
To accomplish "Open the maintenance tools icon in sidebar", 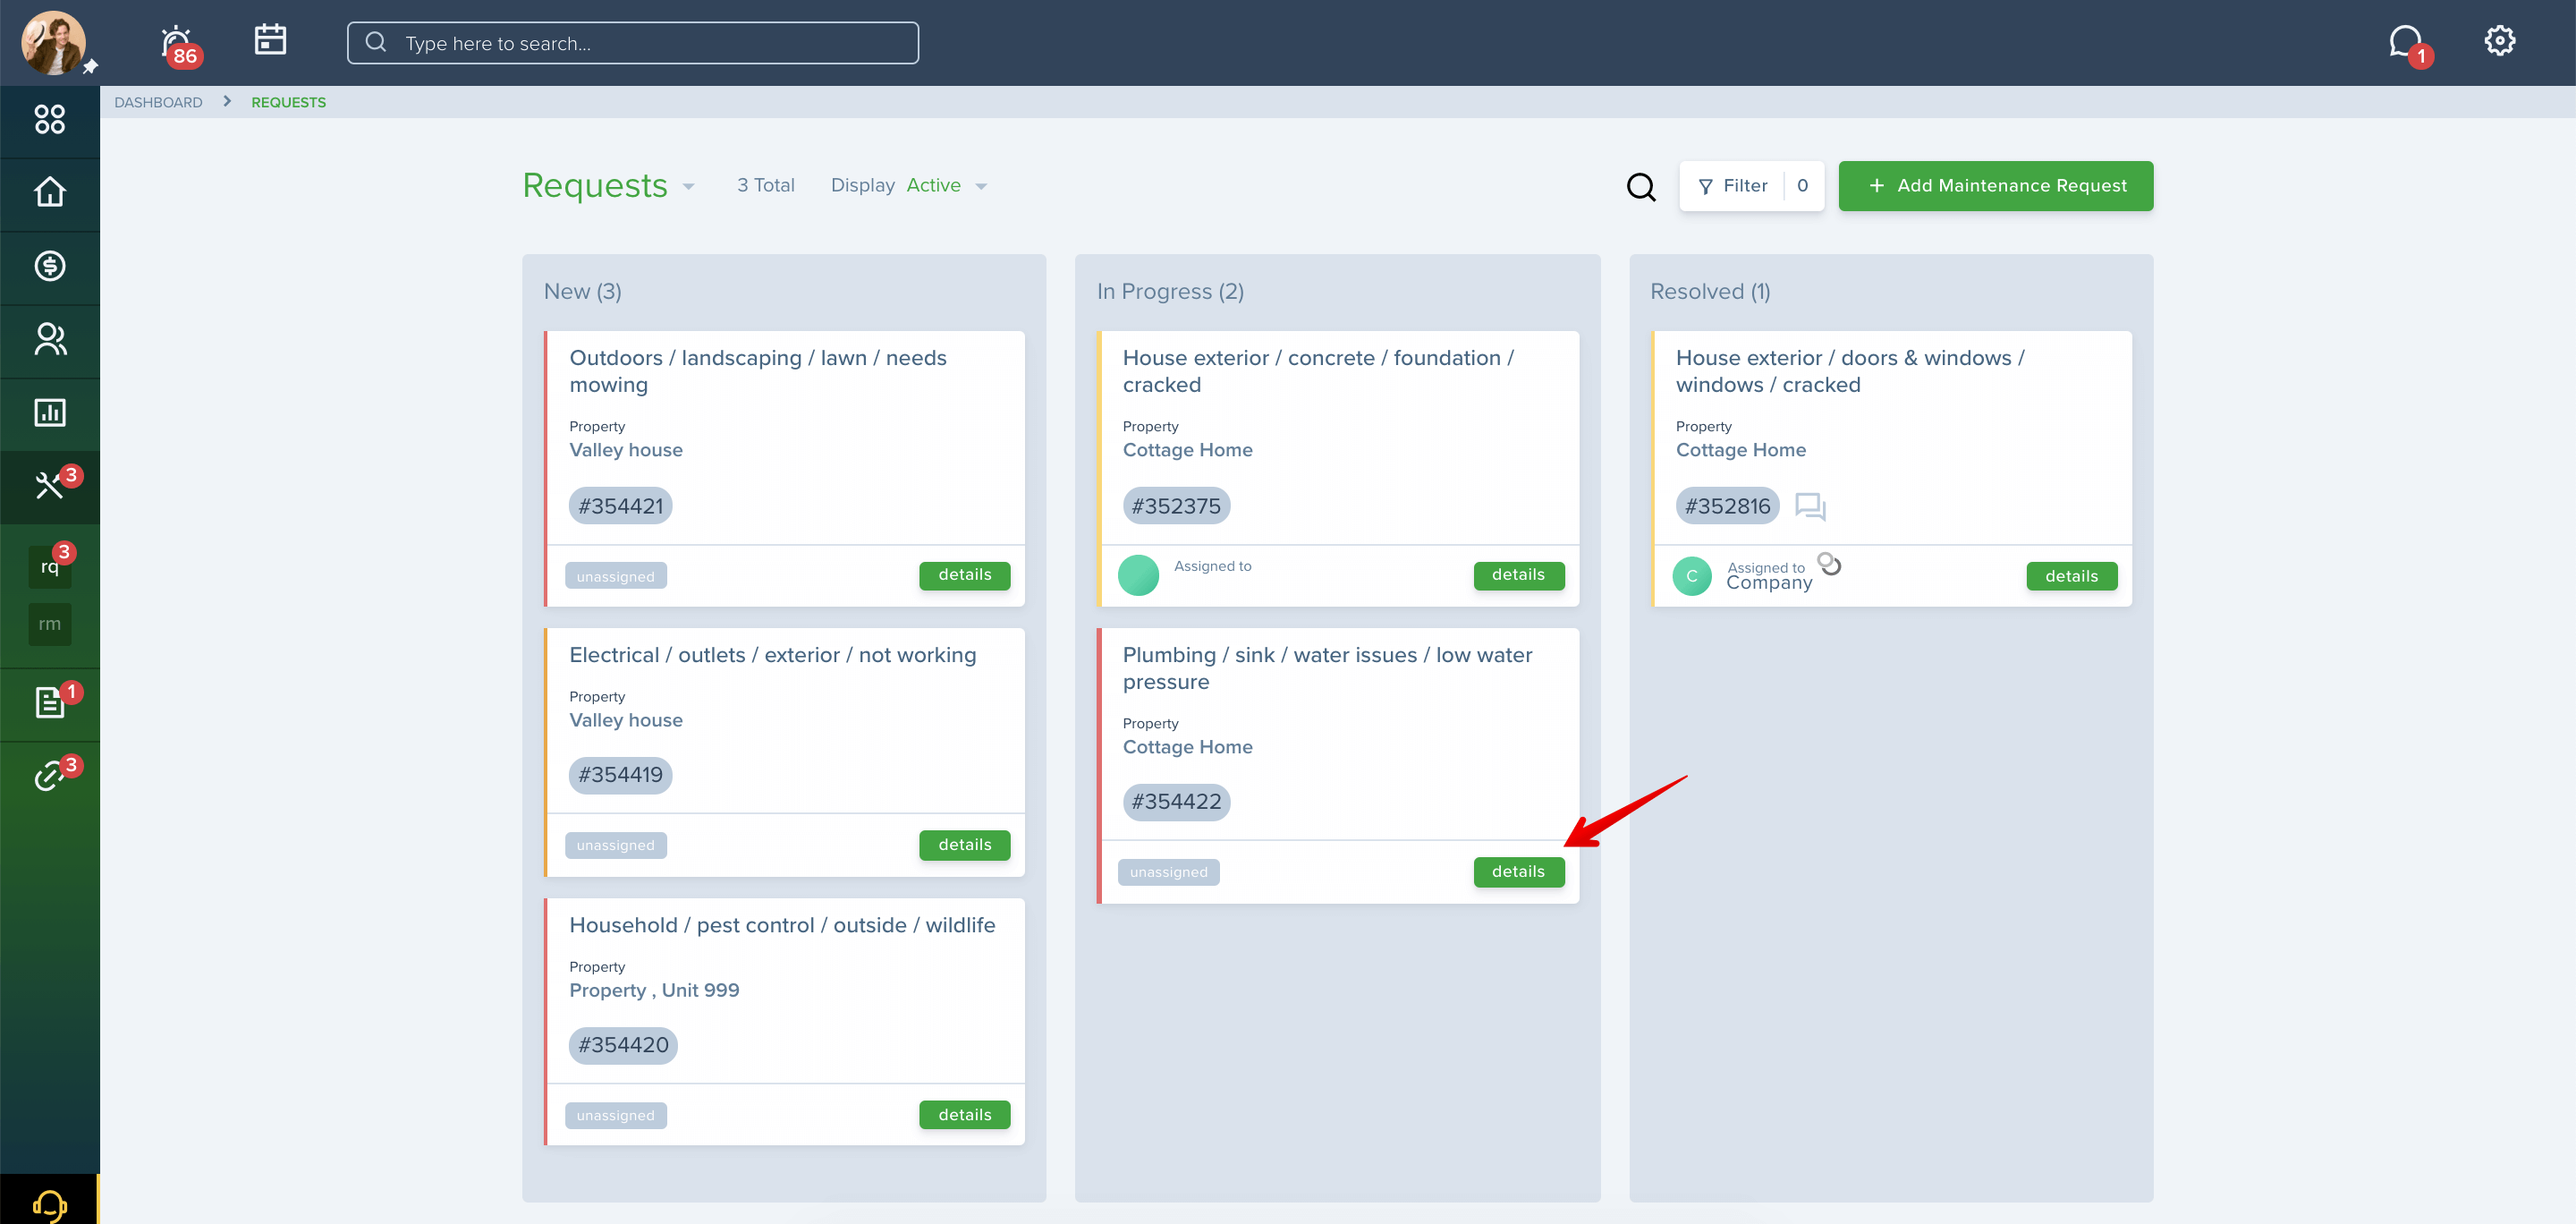I will coord(50,486).
